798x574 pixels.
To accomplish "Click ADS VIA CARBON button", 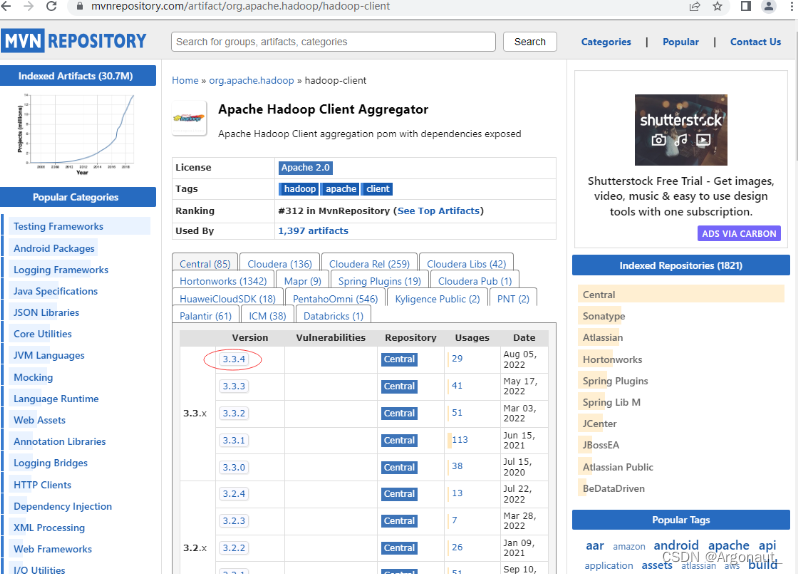I will point(739,234).
